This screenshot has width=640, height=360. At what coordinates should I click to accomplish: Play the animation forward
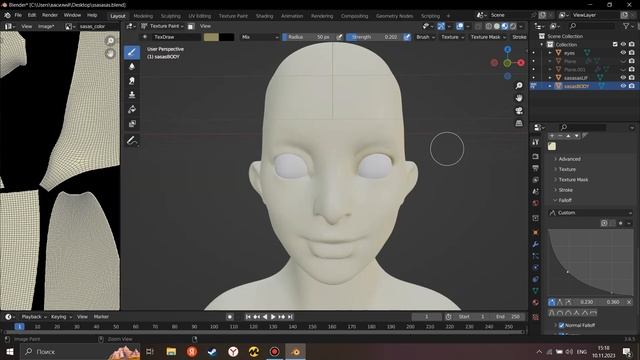(x=273, y=317)
